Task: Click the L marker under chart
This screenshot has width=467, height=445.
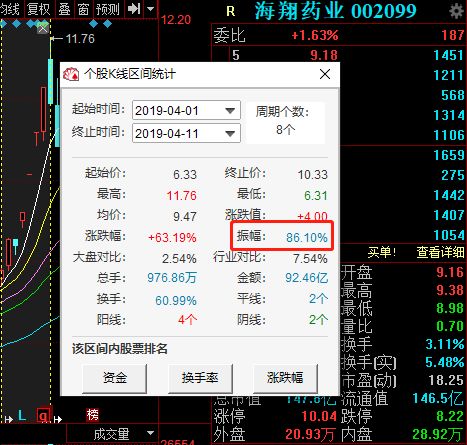Action: [x=22, y=415]
